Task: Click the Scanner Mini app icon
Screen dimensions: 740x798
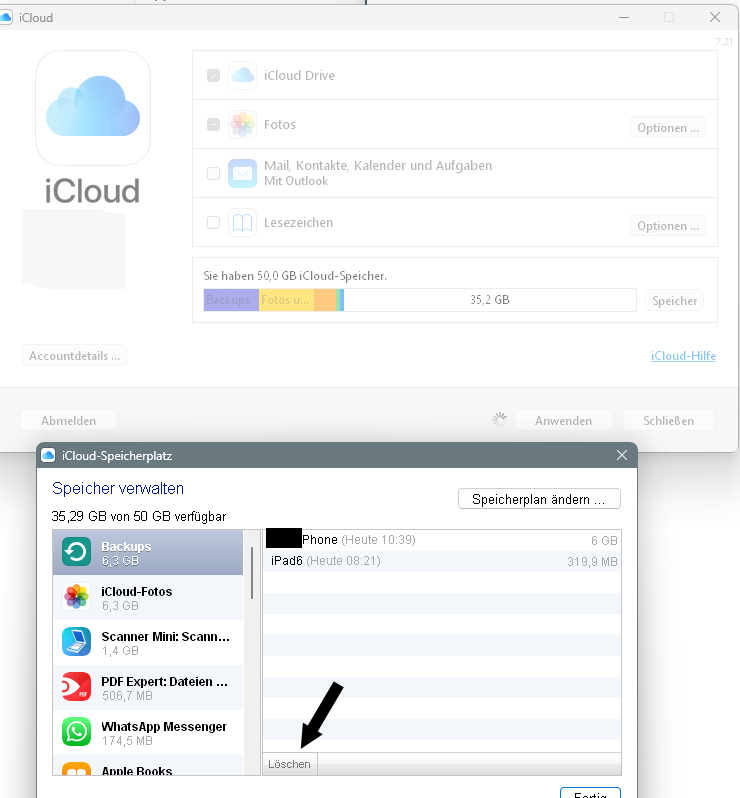Action: pyautogui.click(x=76, y=642)
